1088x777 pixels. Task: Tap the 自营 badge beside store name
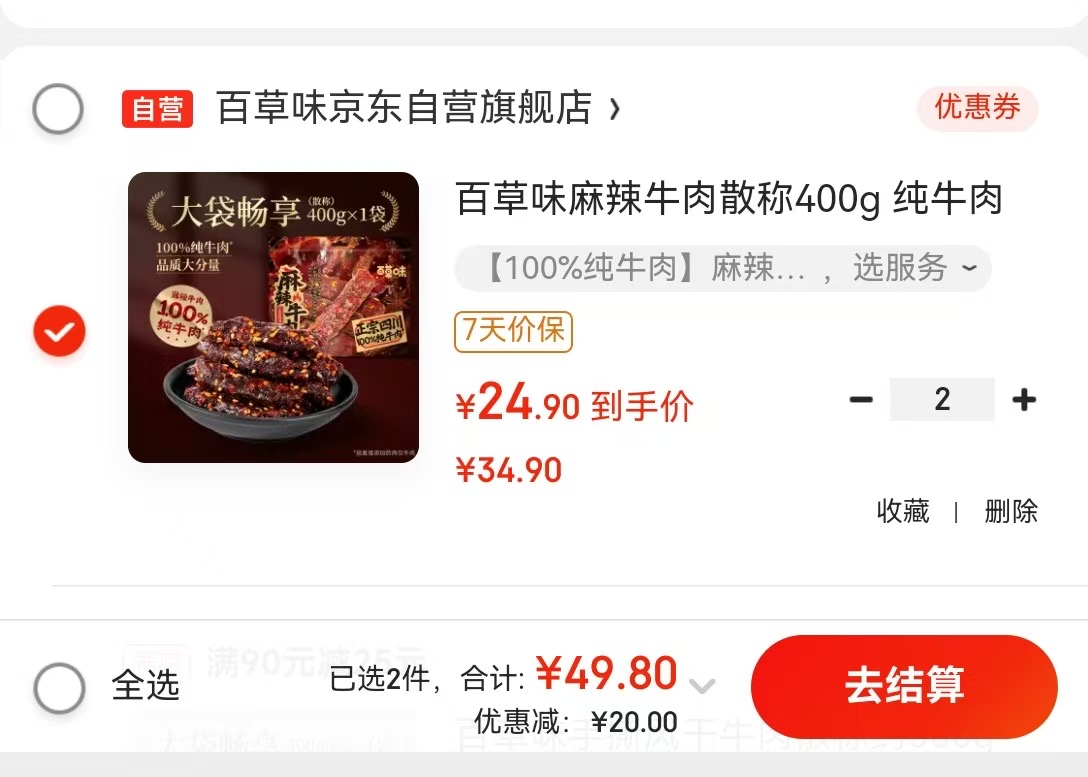[x=158, y=109]
